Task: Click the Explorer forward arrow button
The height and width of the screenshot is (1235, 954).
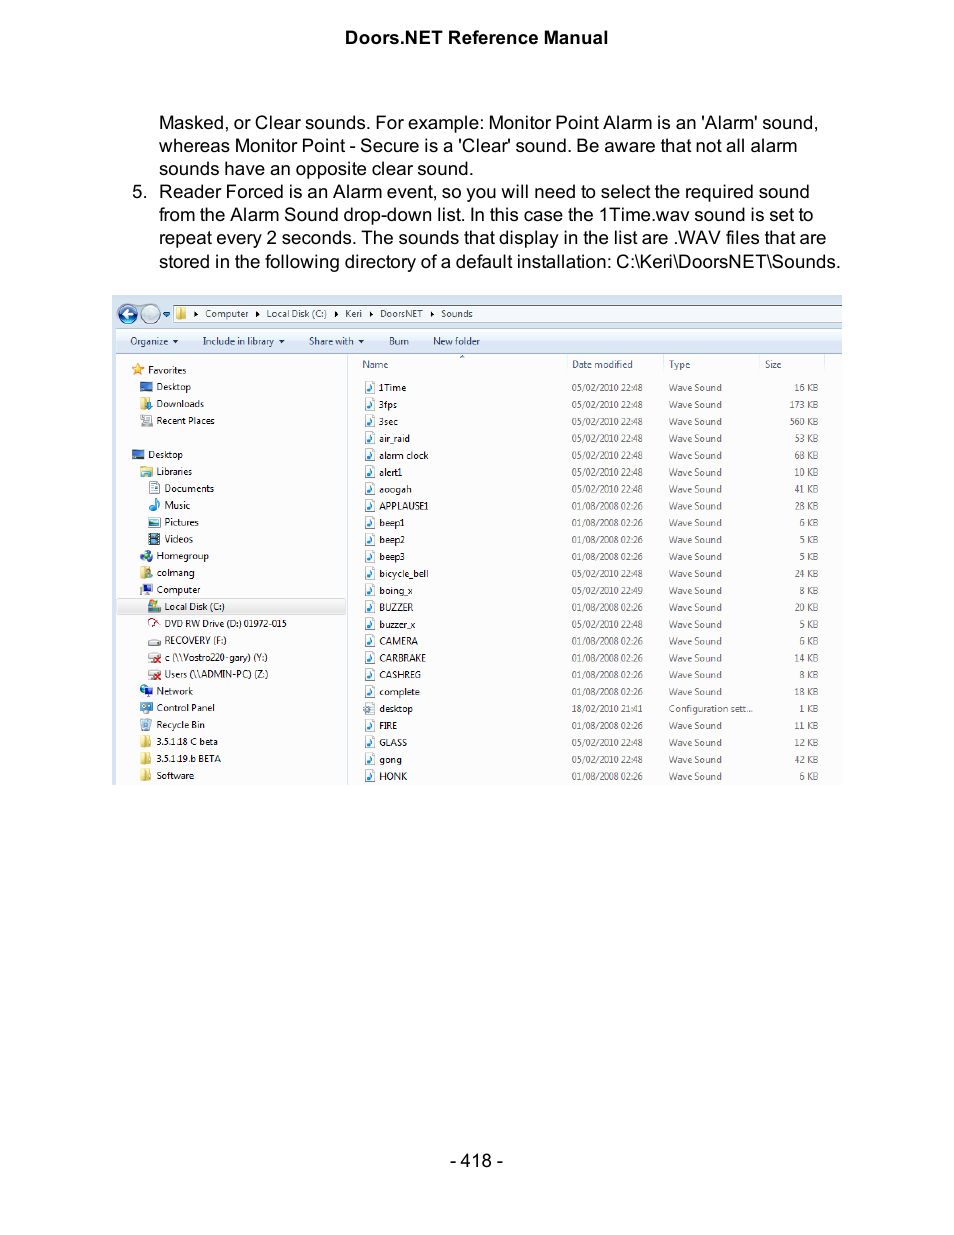Action: pos(150,314)
